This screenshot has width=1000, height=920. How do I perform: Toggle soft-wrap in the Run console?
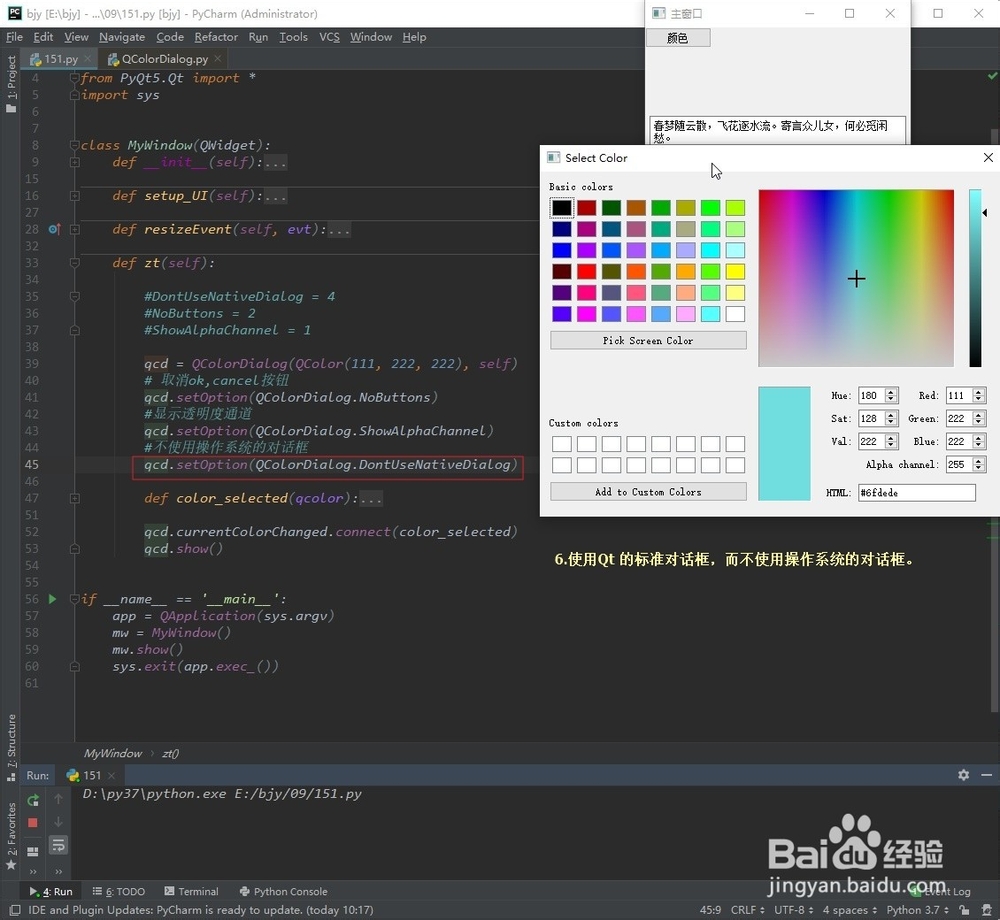(x=58, y=845)
